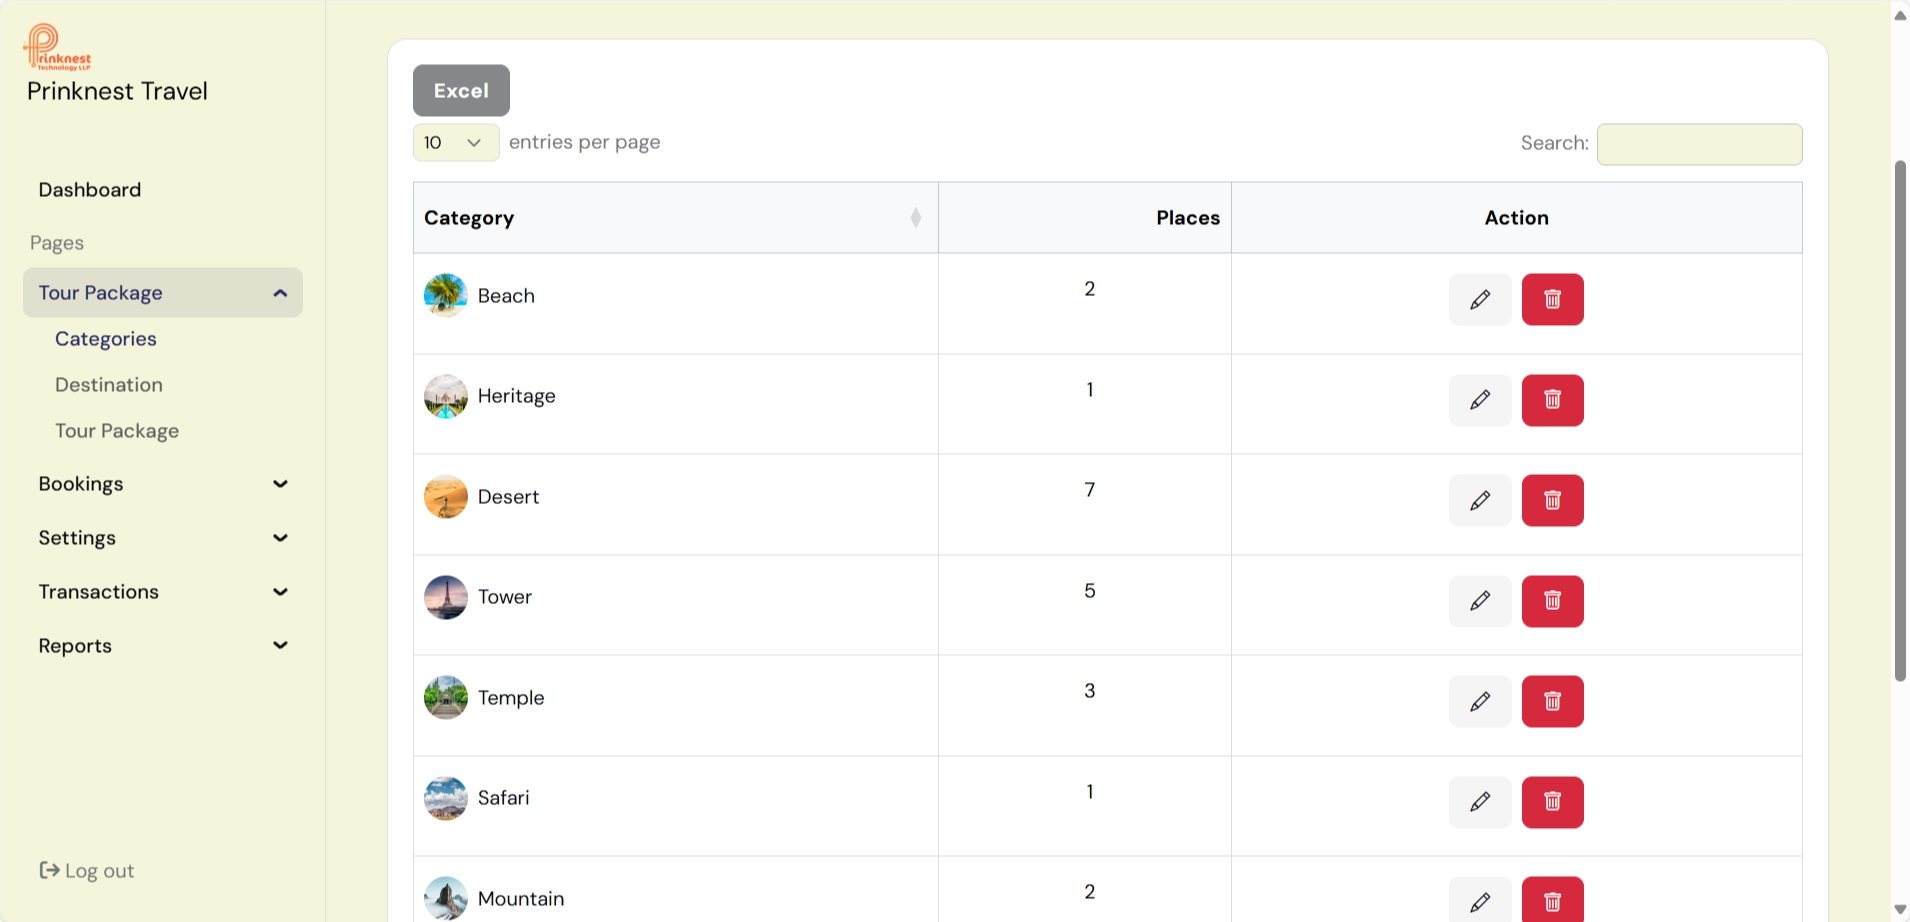
Task: Open the Categories sidebar link
Action: [106, 339]
